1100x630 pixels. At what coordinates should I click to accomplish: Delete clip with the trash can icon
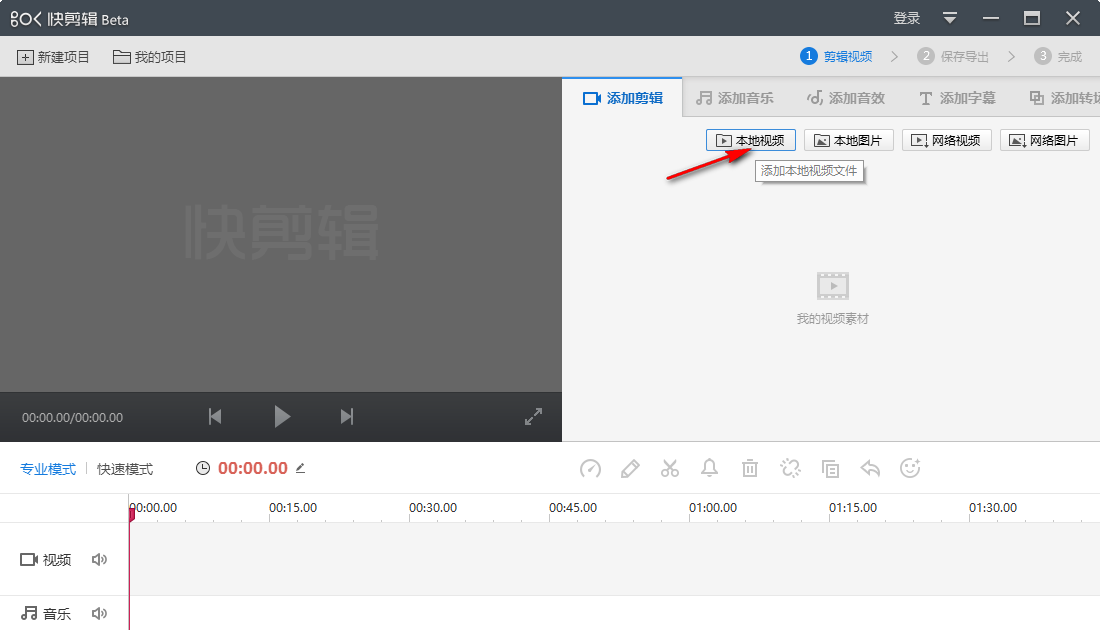[x=750, y=468]
